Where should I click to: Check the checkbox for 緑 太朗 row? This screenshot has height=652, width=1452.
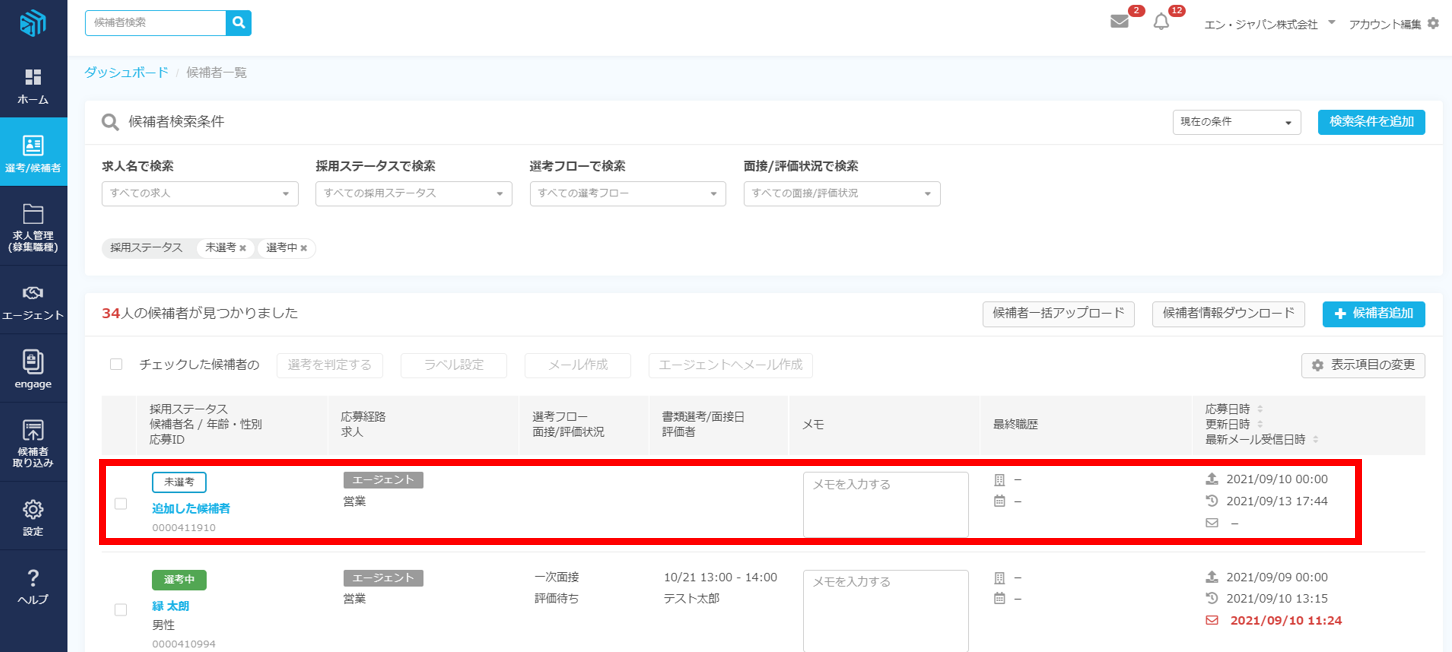click(x=121, y=609)
